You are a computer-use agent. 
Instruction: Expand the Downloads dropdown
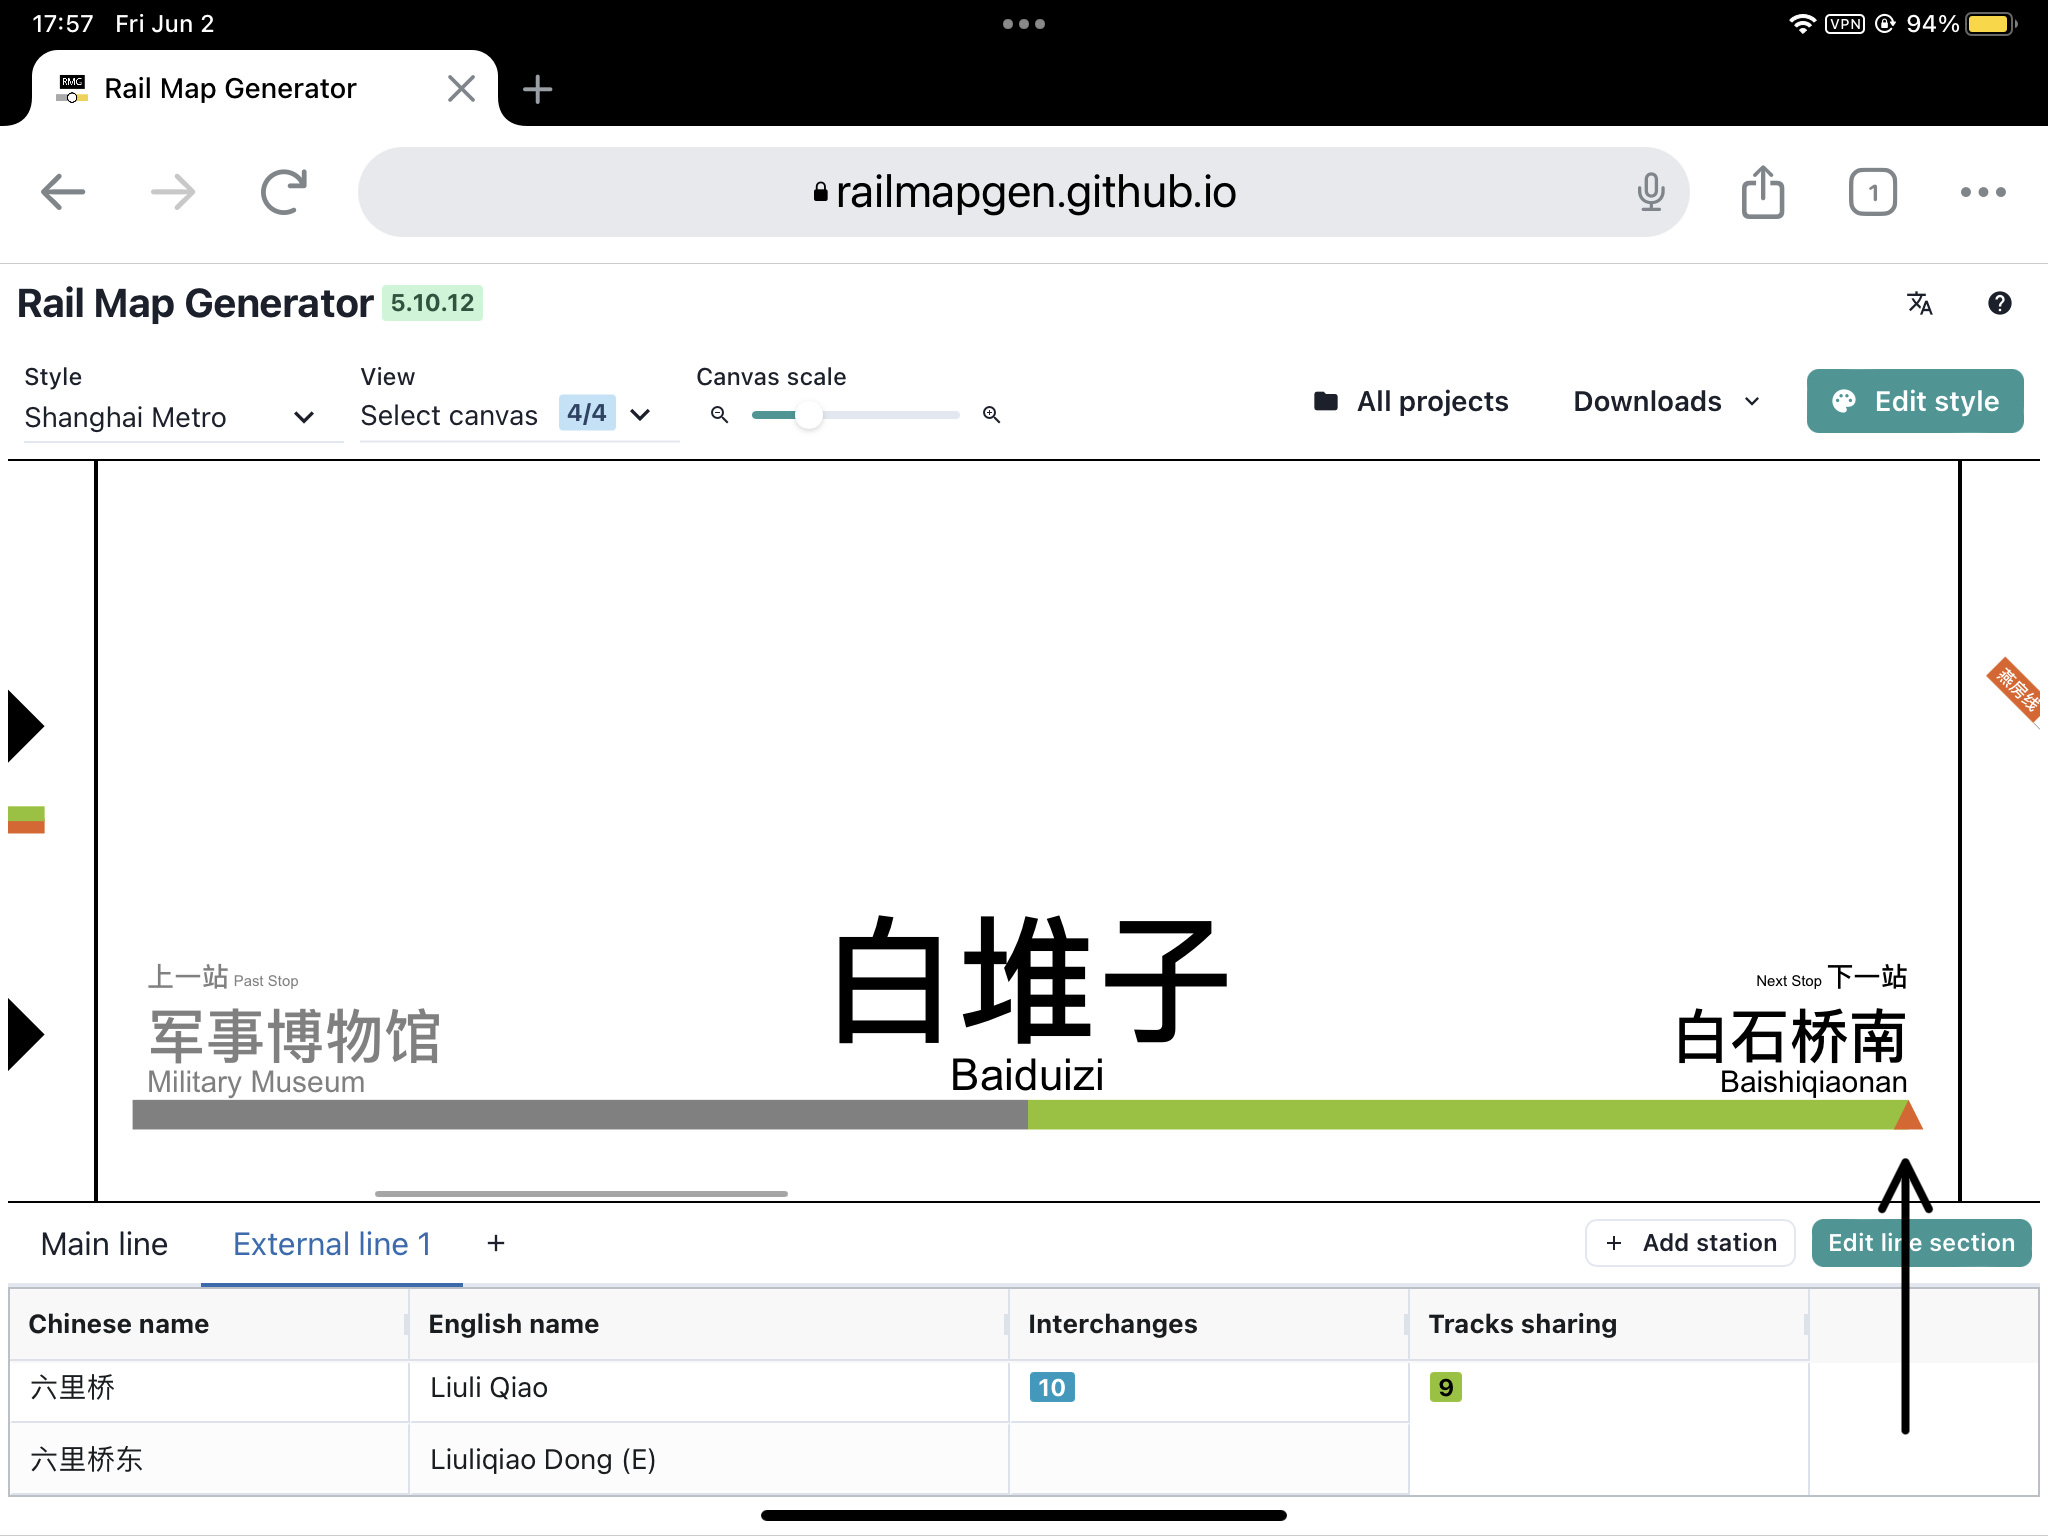click(x=1753, y=401)
